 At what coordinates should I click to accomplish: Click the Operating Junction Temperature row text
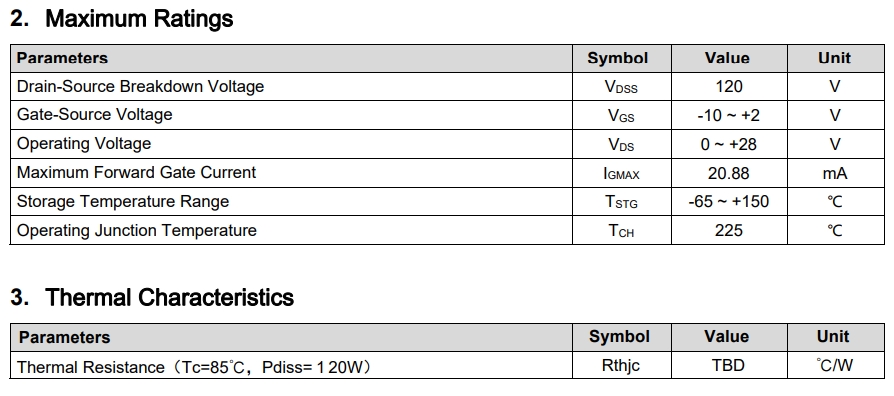click(x=136, y=230)
